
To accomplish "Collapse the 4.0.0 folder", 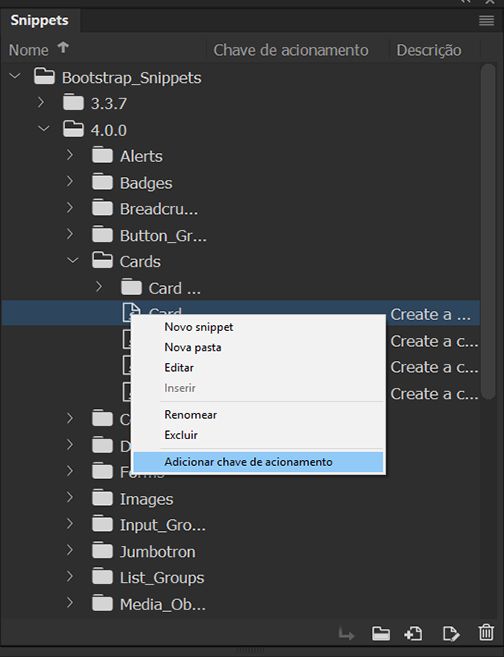I will [44, 129].
